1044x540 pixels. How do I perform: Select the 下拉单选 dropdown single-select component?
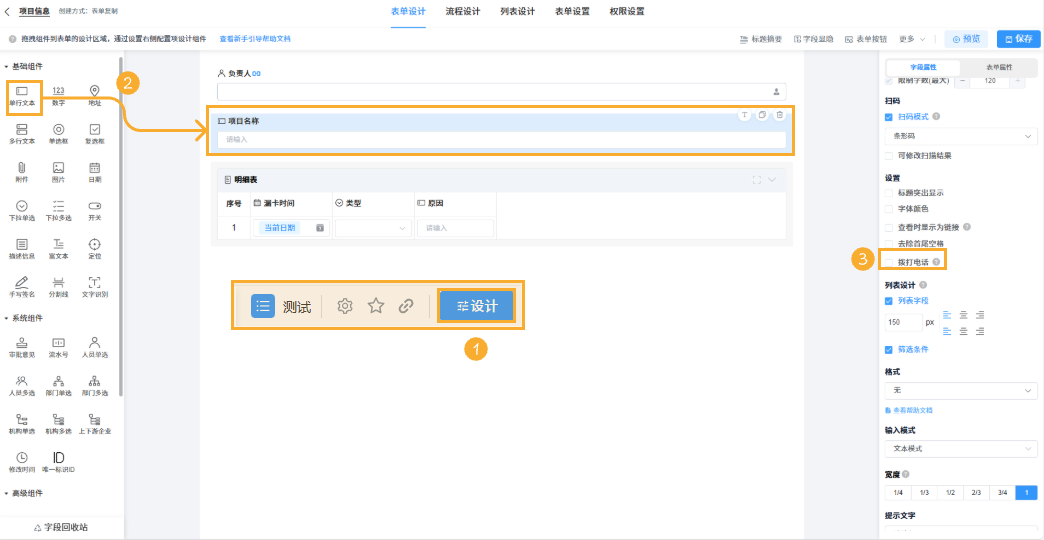[x=22, y=210]
